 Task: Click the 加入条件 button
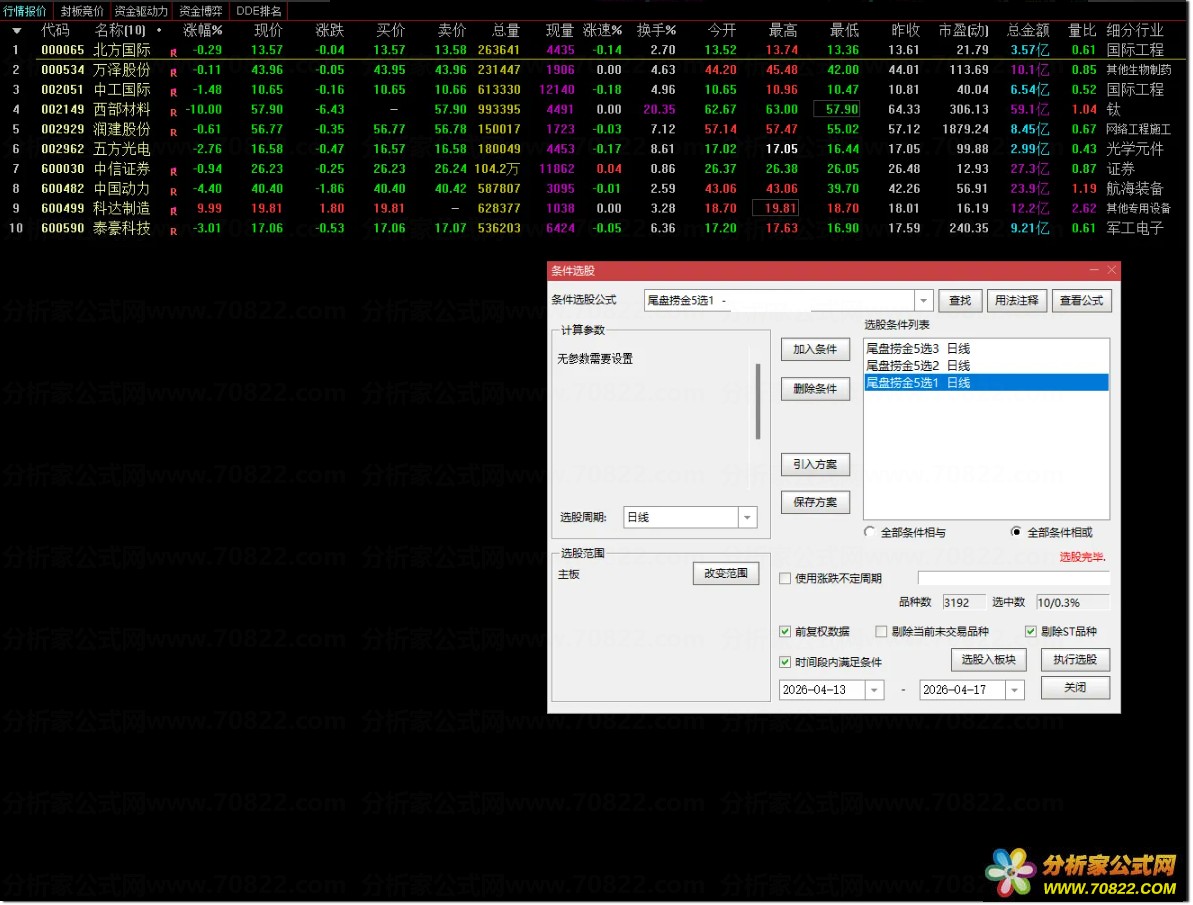tap(815, 349)
